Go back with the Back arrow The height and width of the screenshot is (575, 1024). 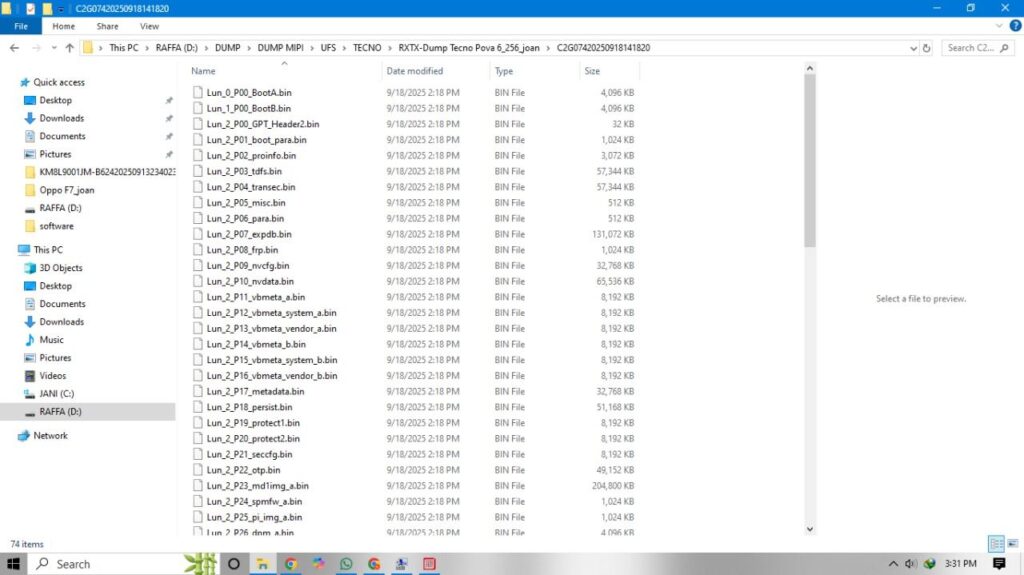tap(14, 48)
